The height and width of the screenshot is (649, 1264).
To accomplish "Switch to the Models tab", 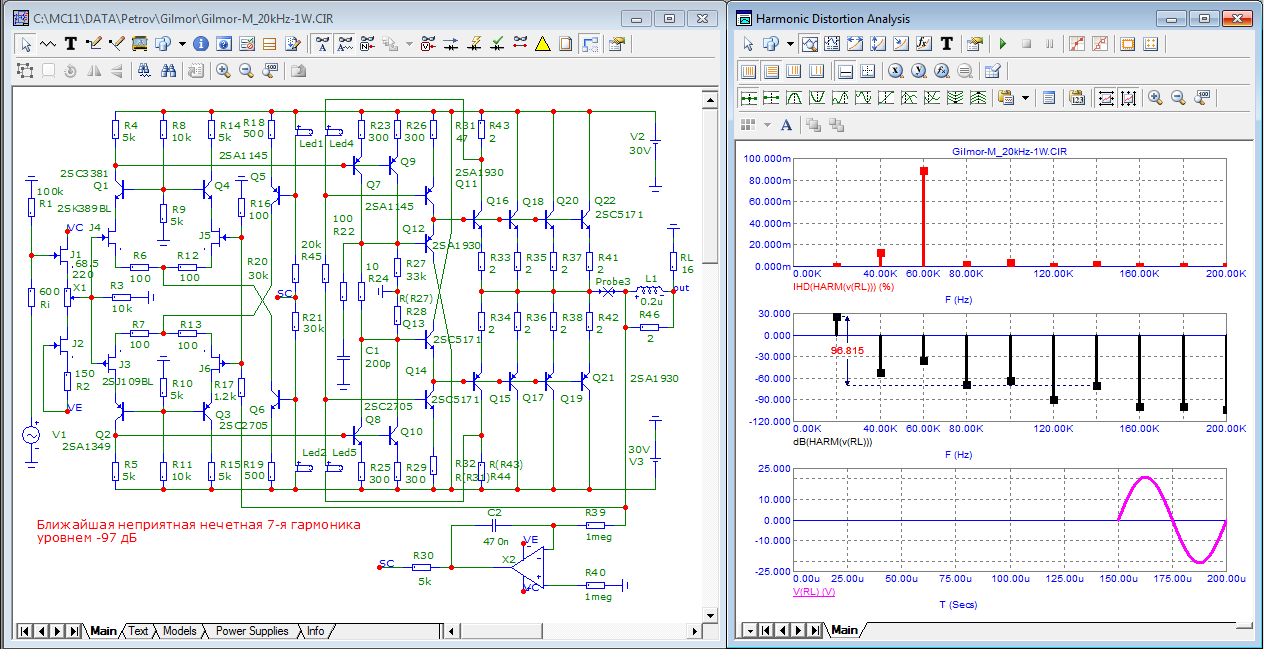I will point(179,631).
